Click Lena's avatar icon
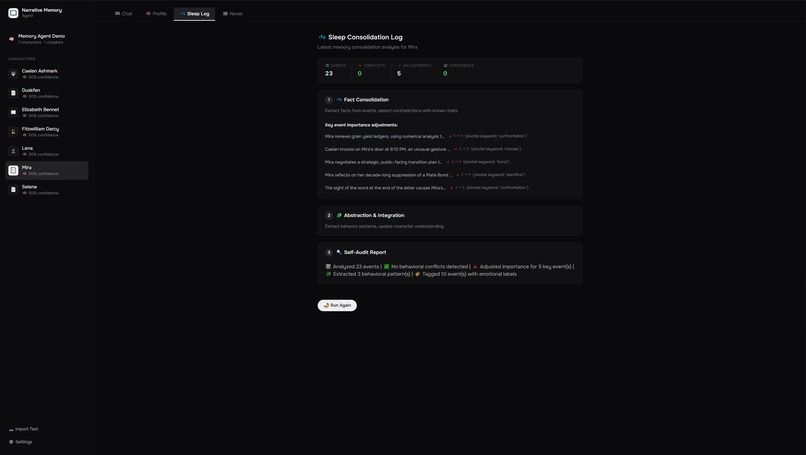 [13, 151]
